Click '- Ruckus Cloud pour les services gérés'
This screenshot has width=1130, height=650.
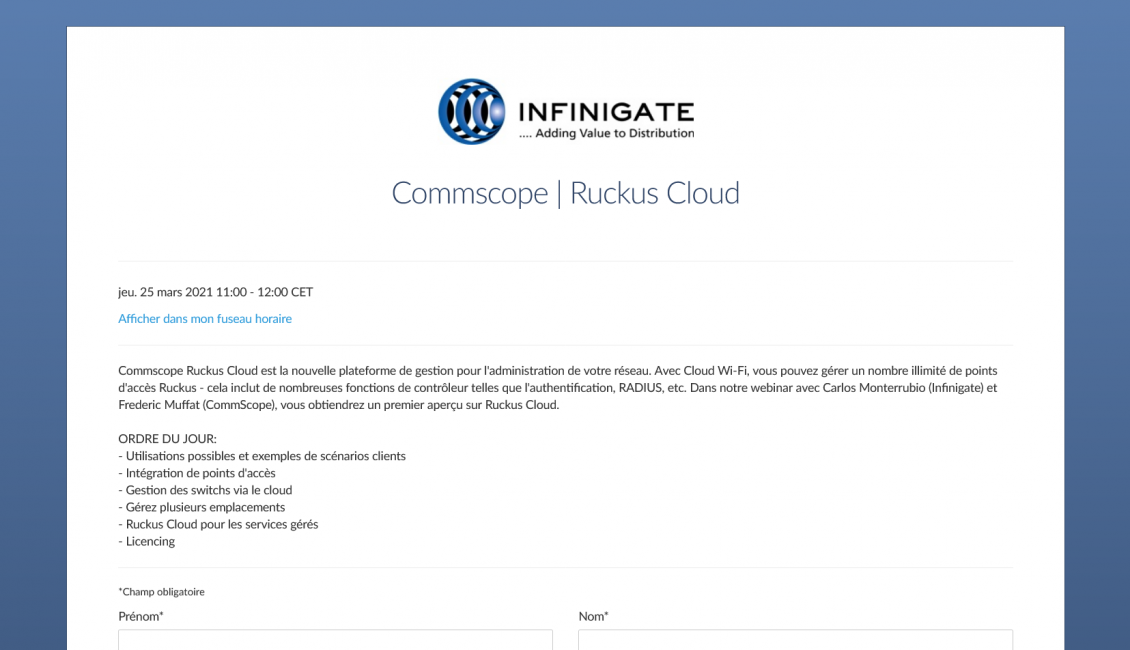[x=218, y=525]
